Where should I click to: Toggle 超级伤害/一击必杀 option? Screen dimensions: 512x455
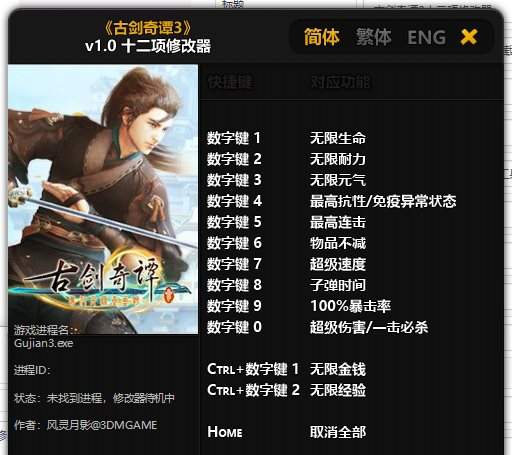(x=369, y=327)
